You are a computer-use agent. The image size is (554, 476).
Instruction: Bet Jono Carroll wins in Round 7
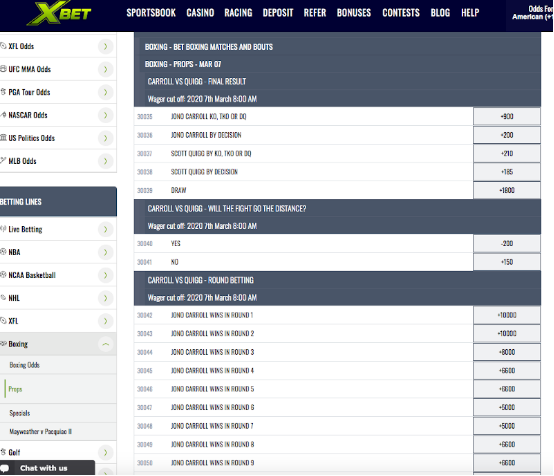(x=507, y=426)
